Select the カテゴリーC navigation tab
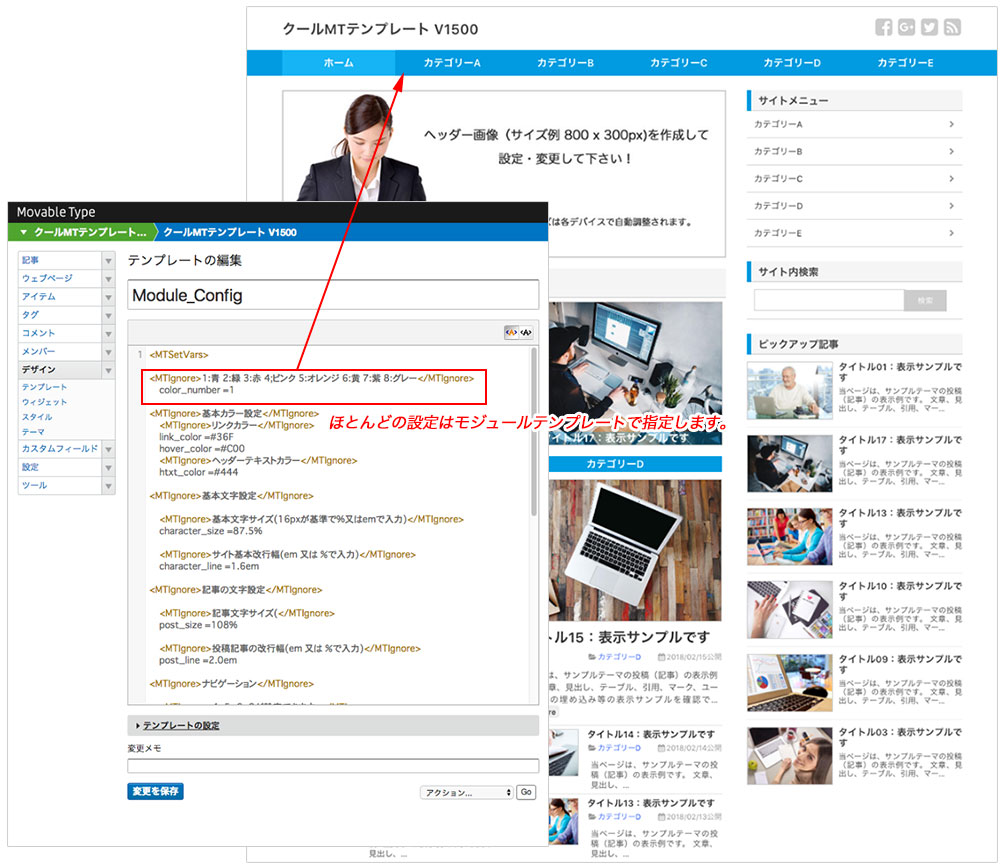The height and width of the screenshot is (865, 1000). [x=679, y=63]
